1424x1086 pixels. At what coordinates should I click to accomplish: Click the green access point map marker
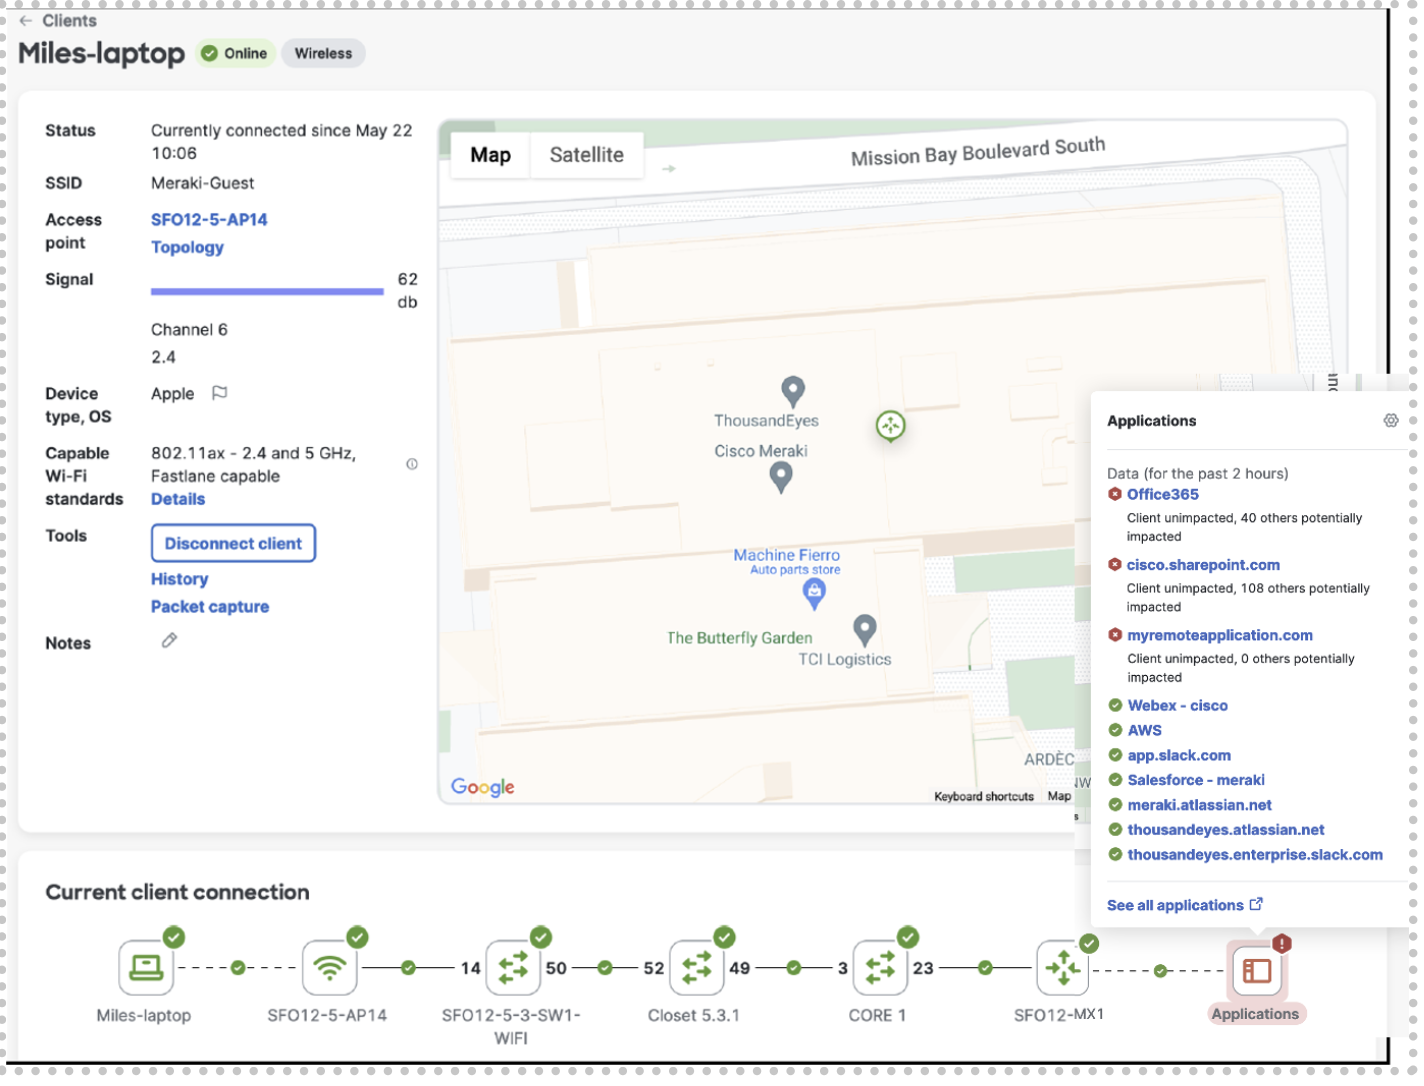point(890,426)
